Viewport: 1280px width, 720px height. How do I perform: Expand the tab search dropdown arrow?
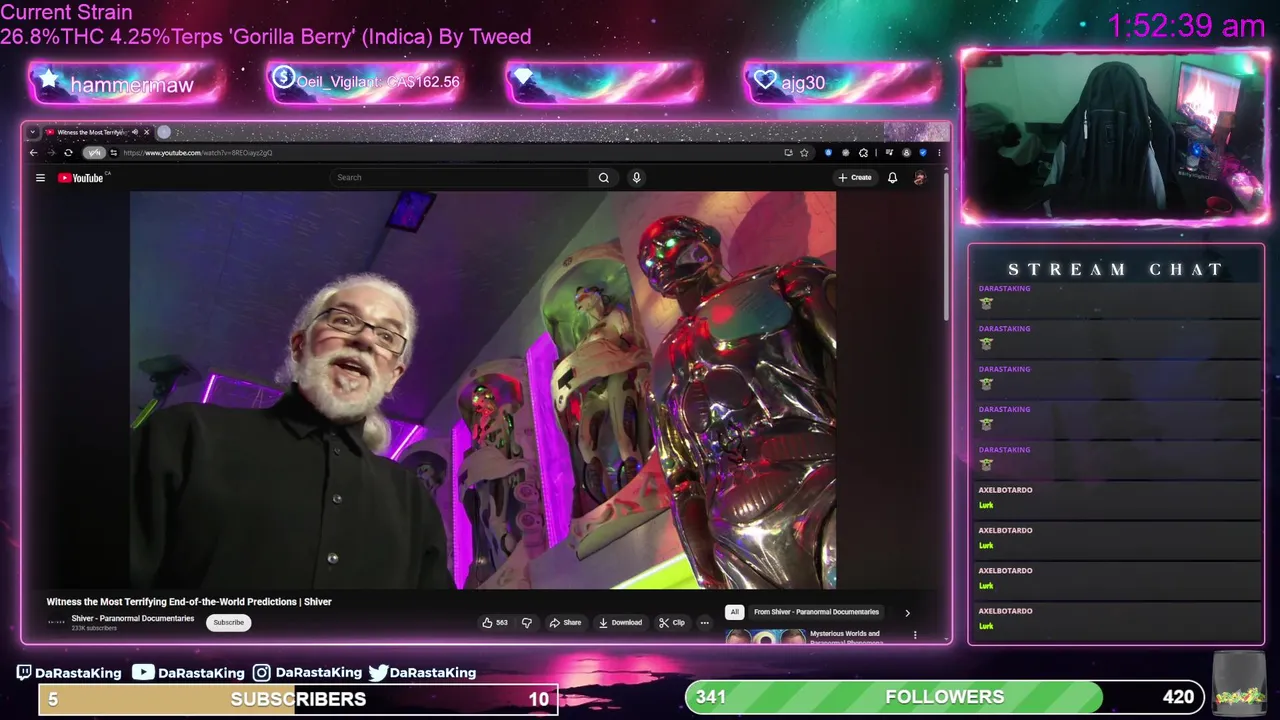(x=32, y=132)
